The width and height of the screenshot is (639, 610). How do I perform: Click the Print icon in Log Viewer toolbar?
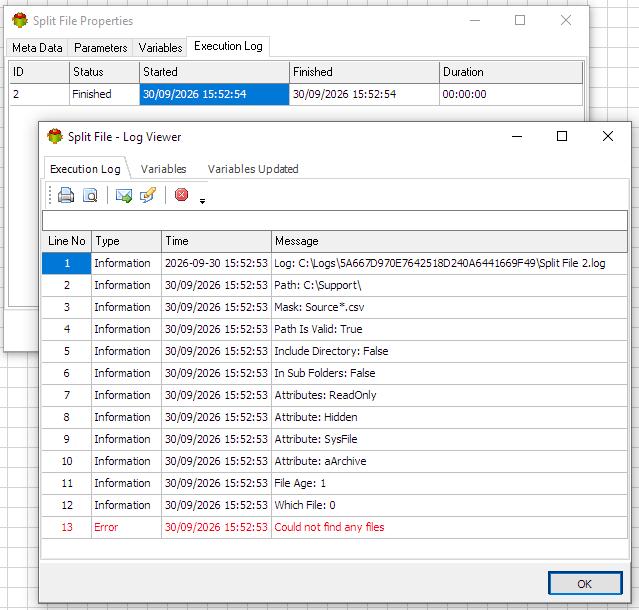point(66,195)
